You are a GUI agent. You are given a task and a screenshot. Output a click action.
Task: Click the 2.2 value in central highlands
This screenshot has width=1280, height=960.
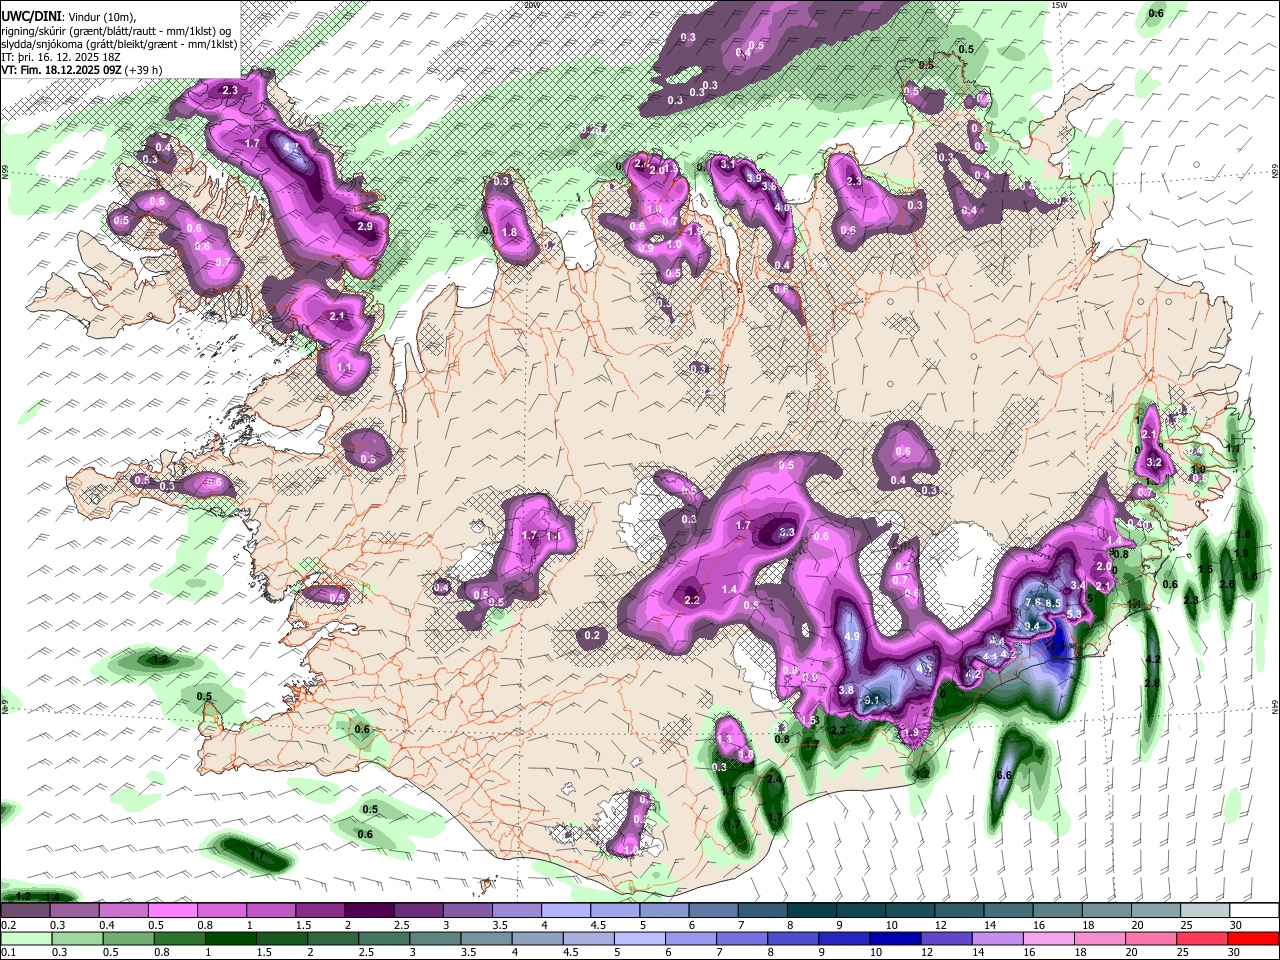coord(692,601)
